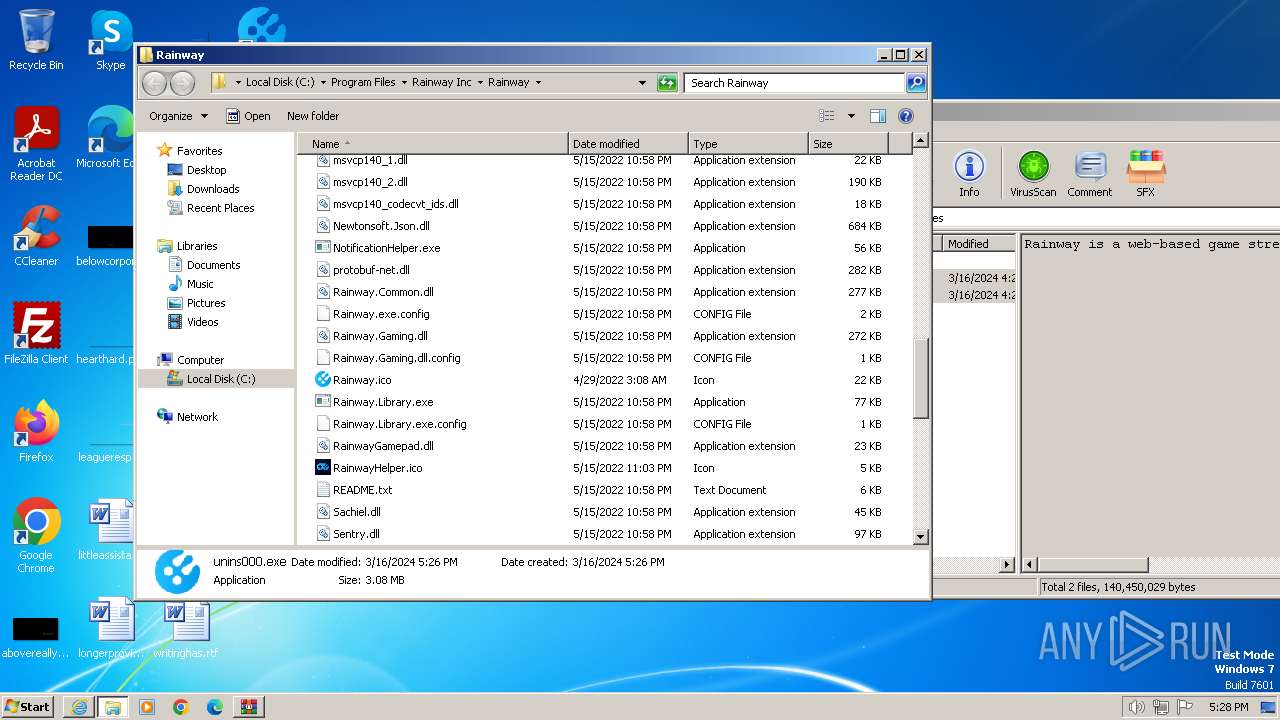Open the address bar history dropdown
The image size is (1280, 720).
click(x=642, y=83)
